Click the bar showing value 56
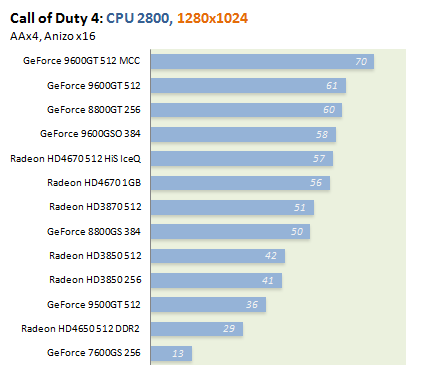This screenshot has width=426, height=367. pyautogui.click(x=240, y=183)
